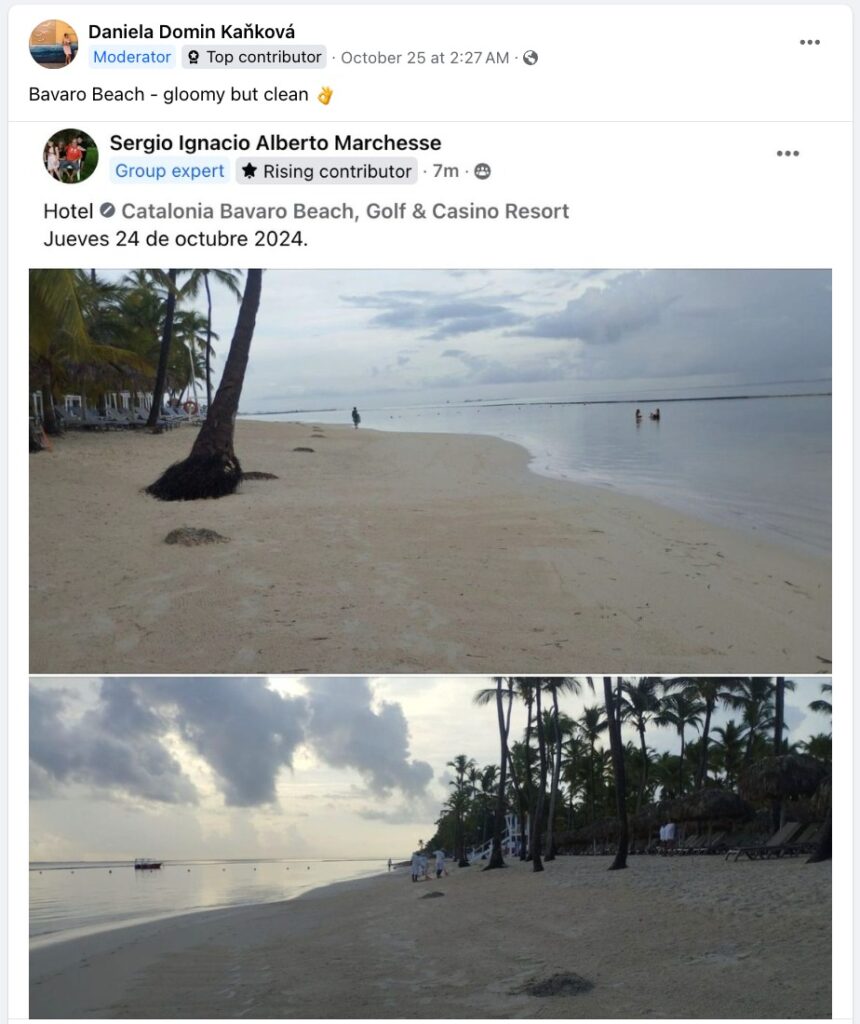Open options menu for Daniela's post
Viewport: 860px width, 1024px height.
tap(809, 42)
